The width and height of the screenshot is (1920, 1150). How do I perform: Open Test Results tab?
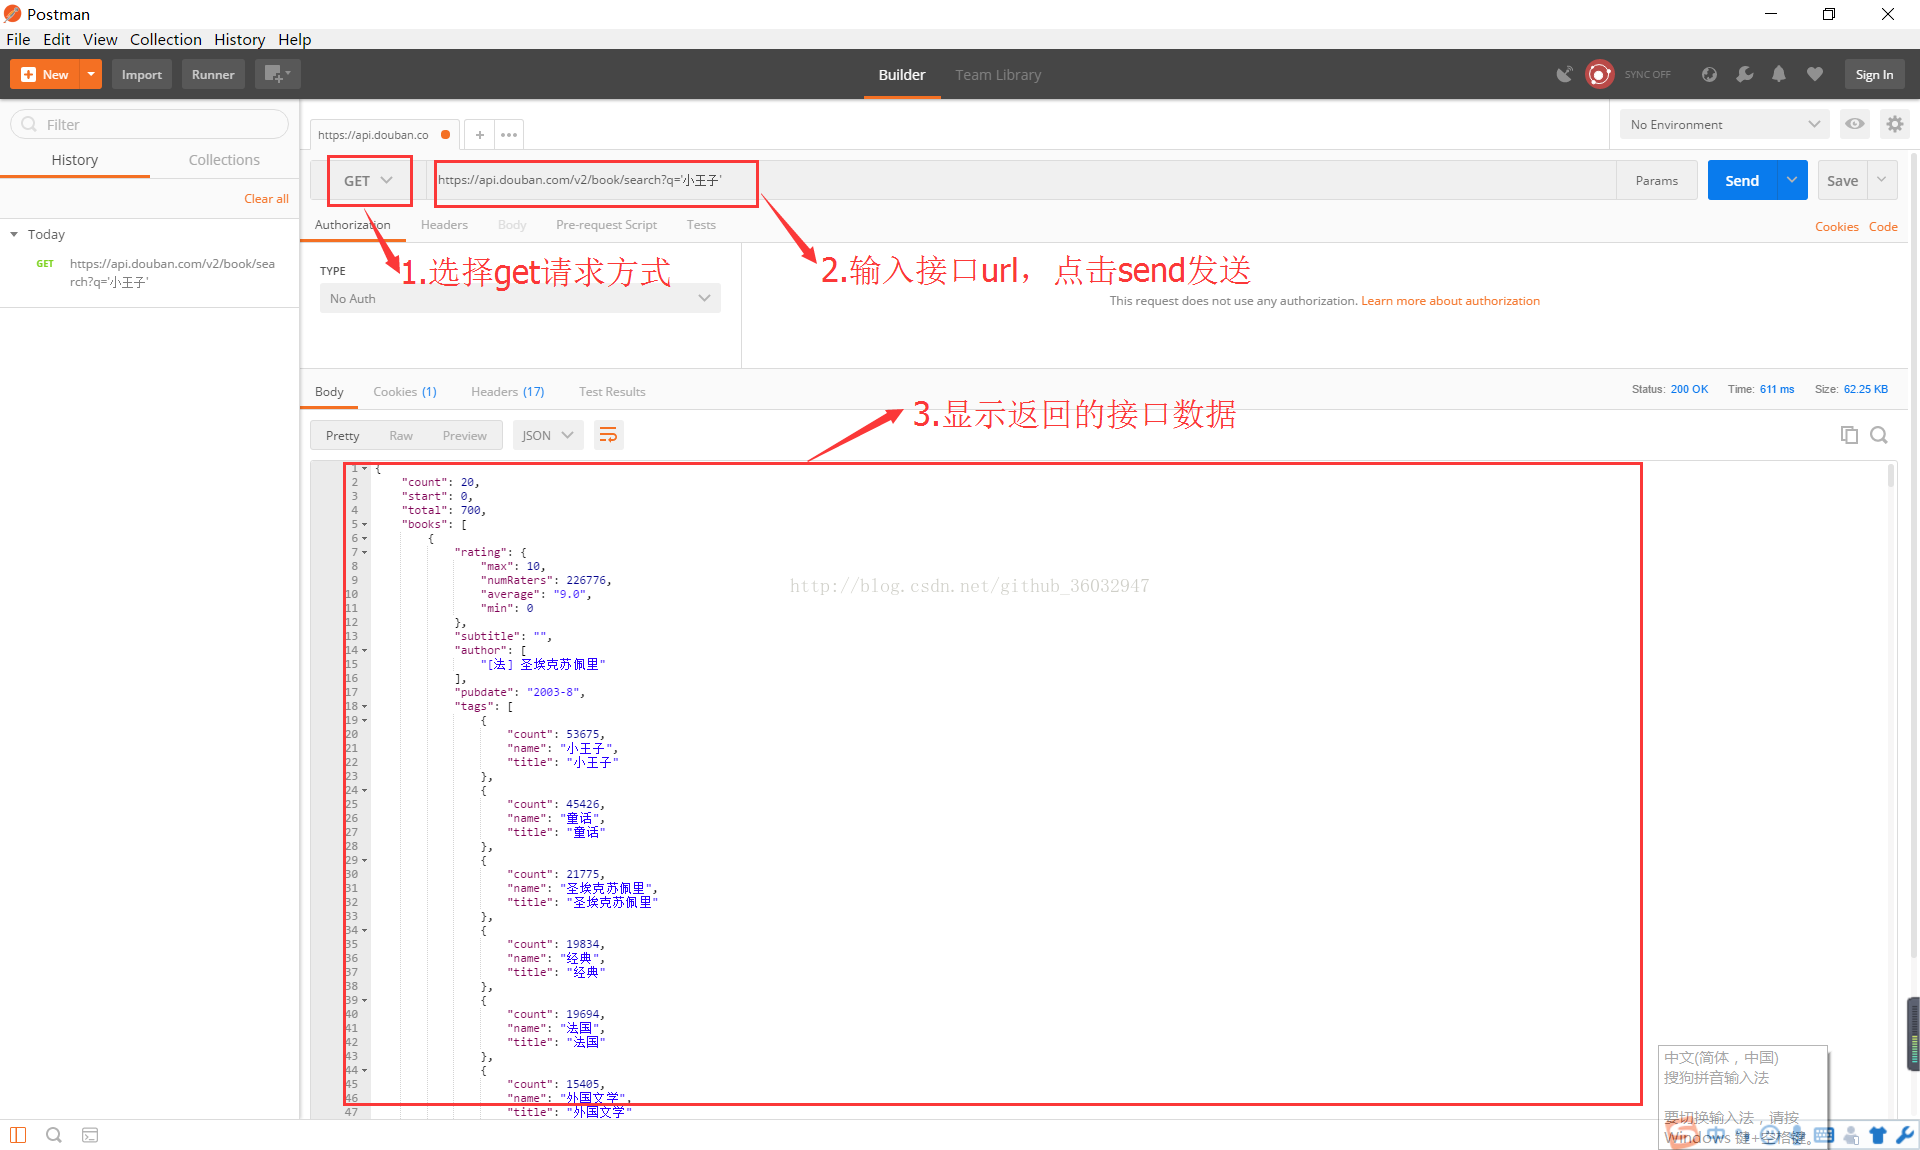click(612, 392)
